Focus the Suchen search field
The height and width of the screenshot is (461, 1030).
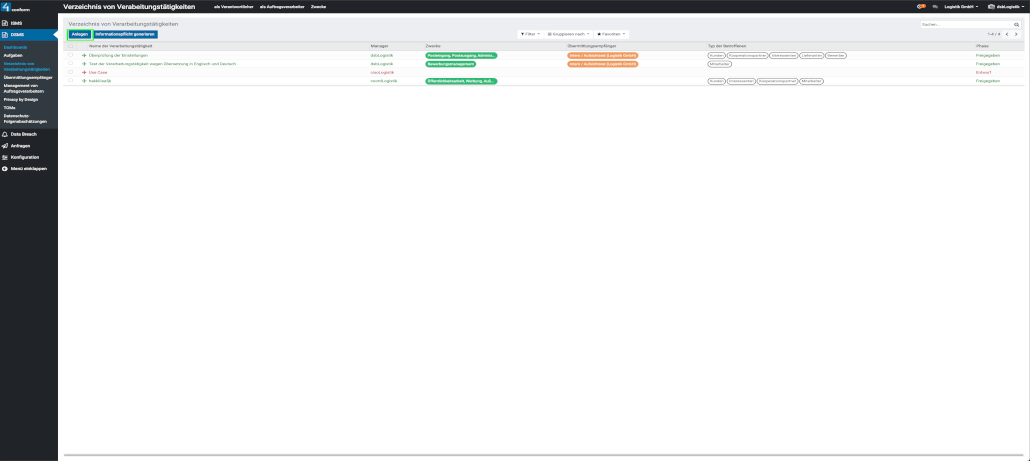pos(963,24)
